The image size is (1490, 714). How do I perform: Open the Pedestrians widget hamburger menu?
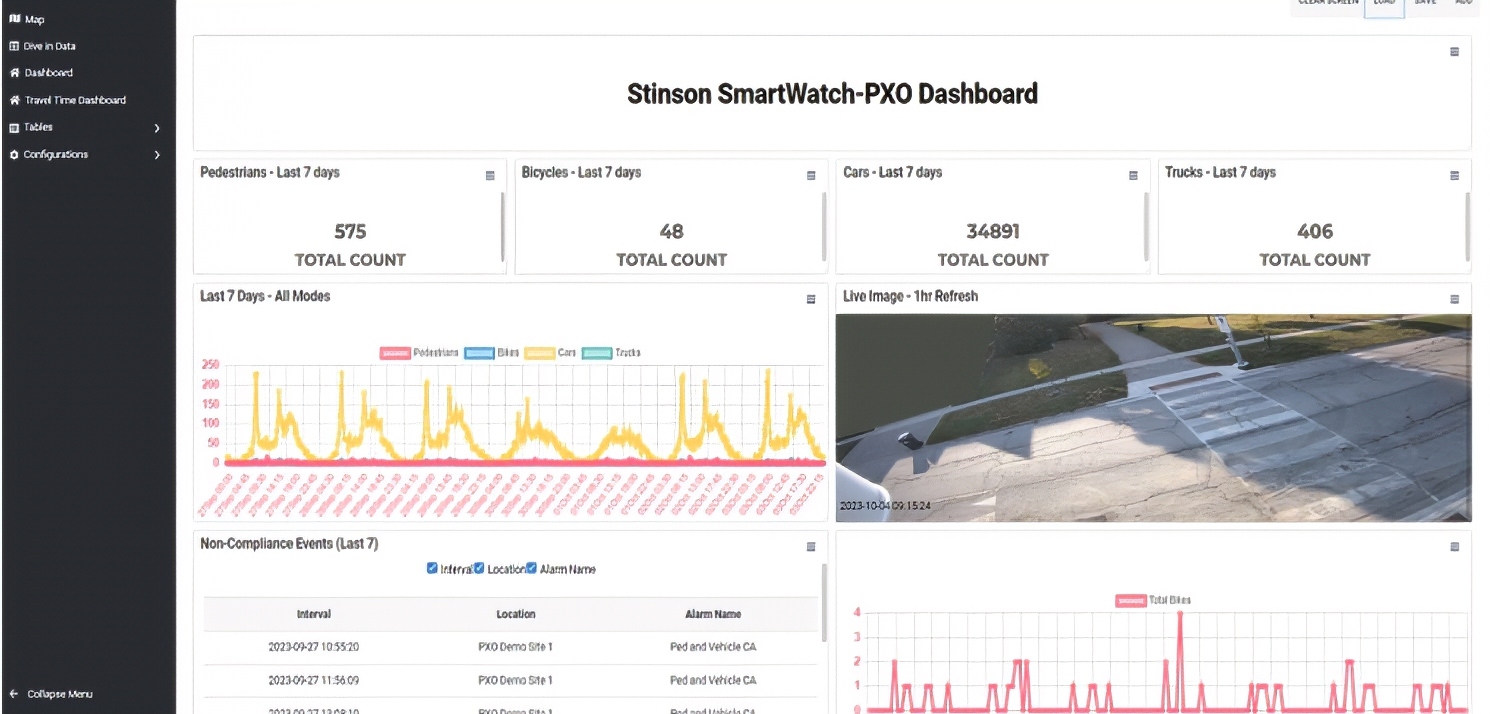coord(490,176)
